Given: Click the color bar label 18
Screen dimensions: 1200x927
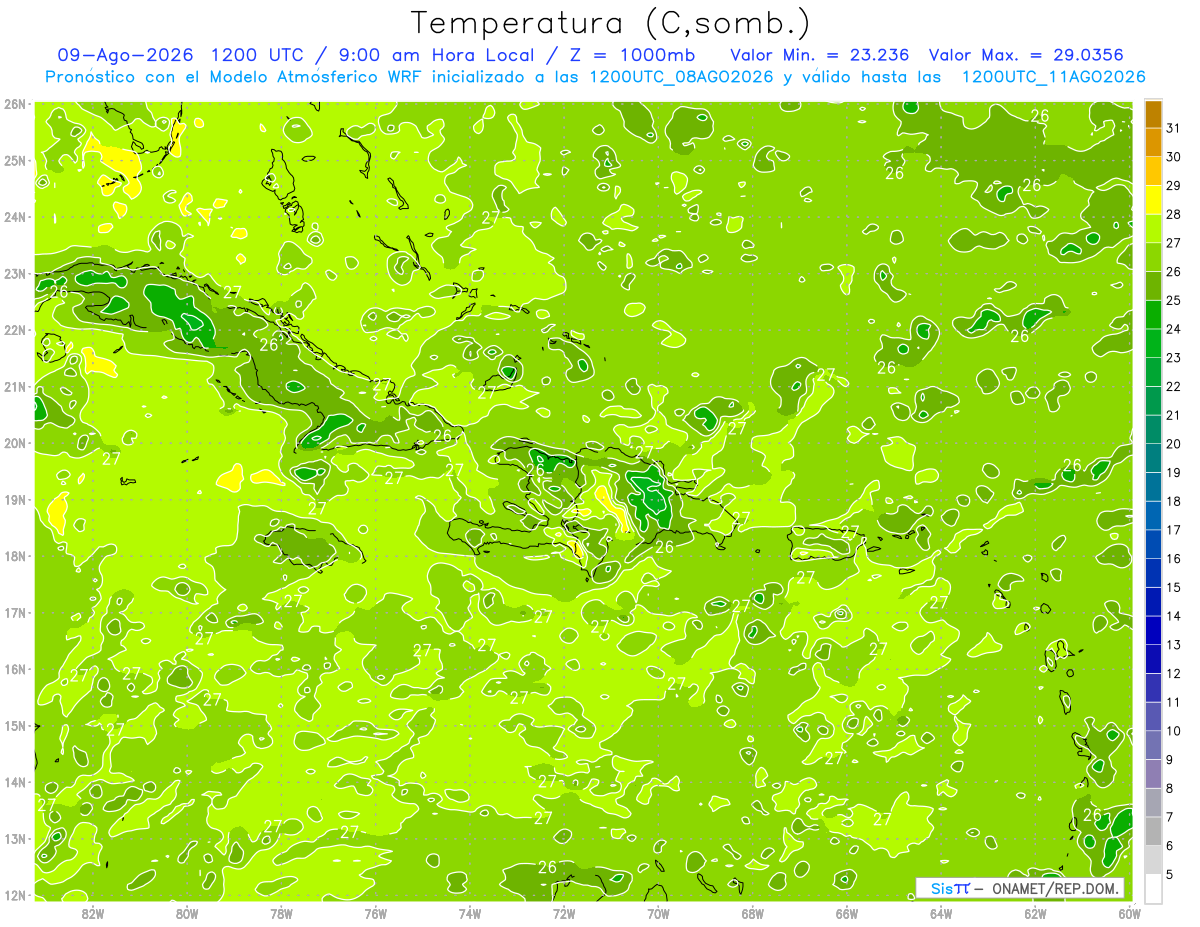Looking at the screenshot, I should tap(1174, 502).
